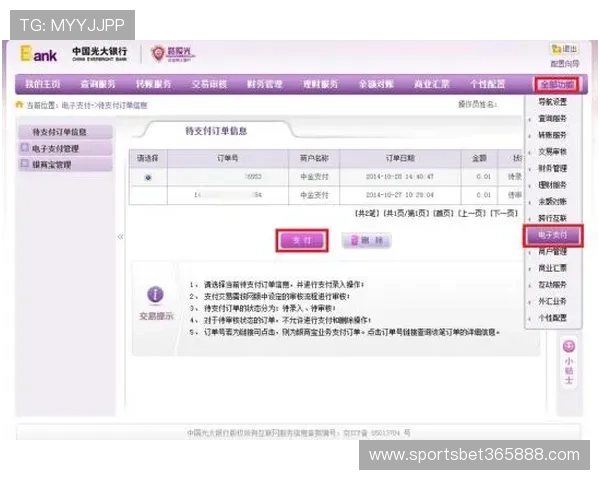Click order date 2014-10-27 10:29:04 cell

[399, 195]
